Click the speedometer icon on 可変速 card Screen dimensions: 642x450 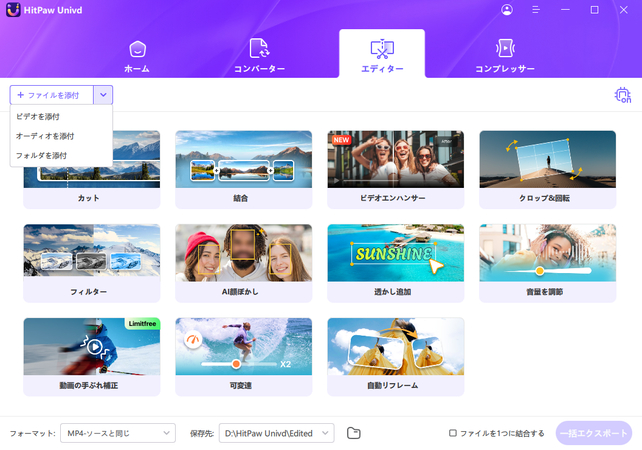coord(192,339)
